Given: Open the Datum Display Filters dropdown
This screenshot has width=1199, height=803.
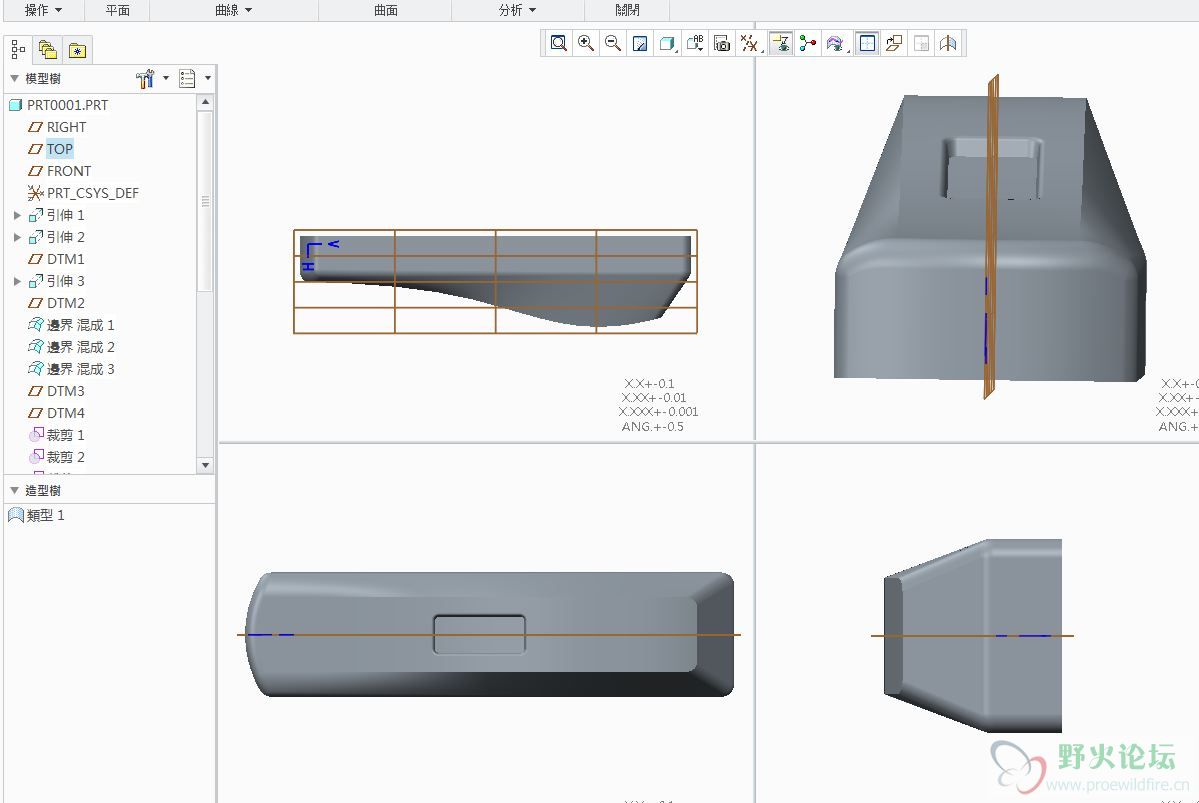Looking at the screenshot, I should 750,44.
